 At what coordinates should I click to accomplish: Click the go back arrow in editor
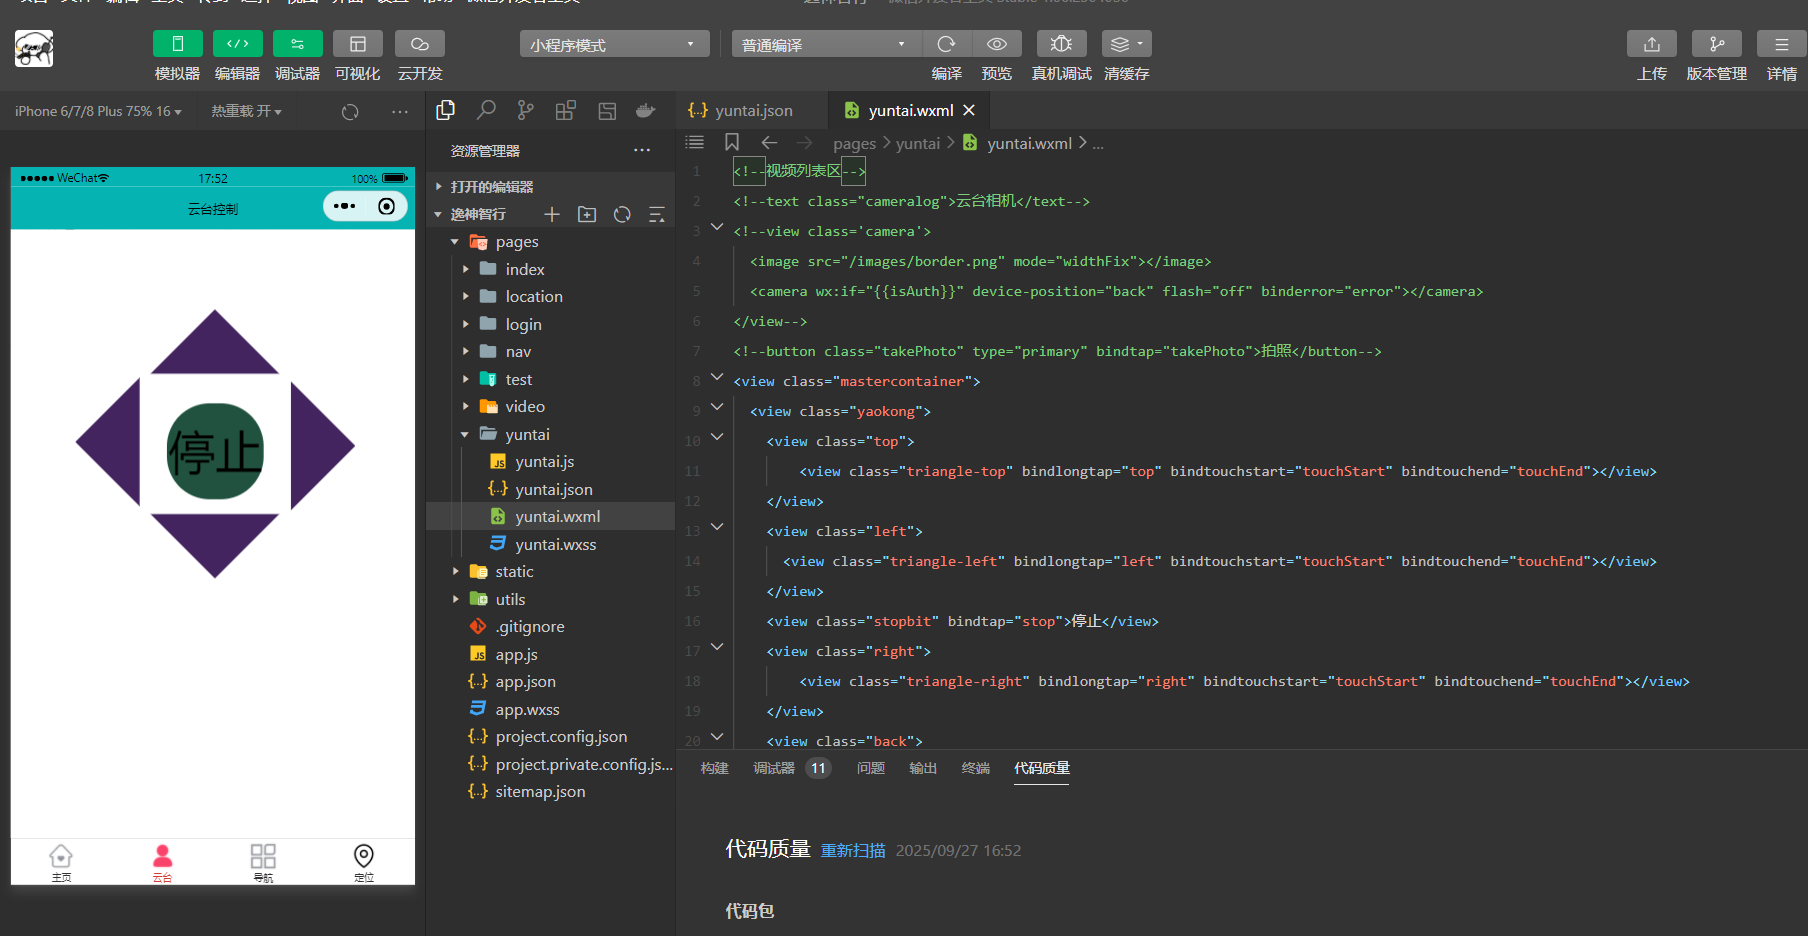point(769,143)
